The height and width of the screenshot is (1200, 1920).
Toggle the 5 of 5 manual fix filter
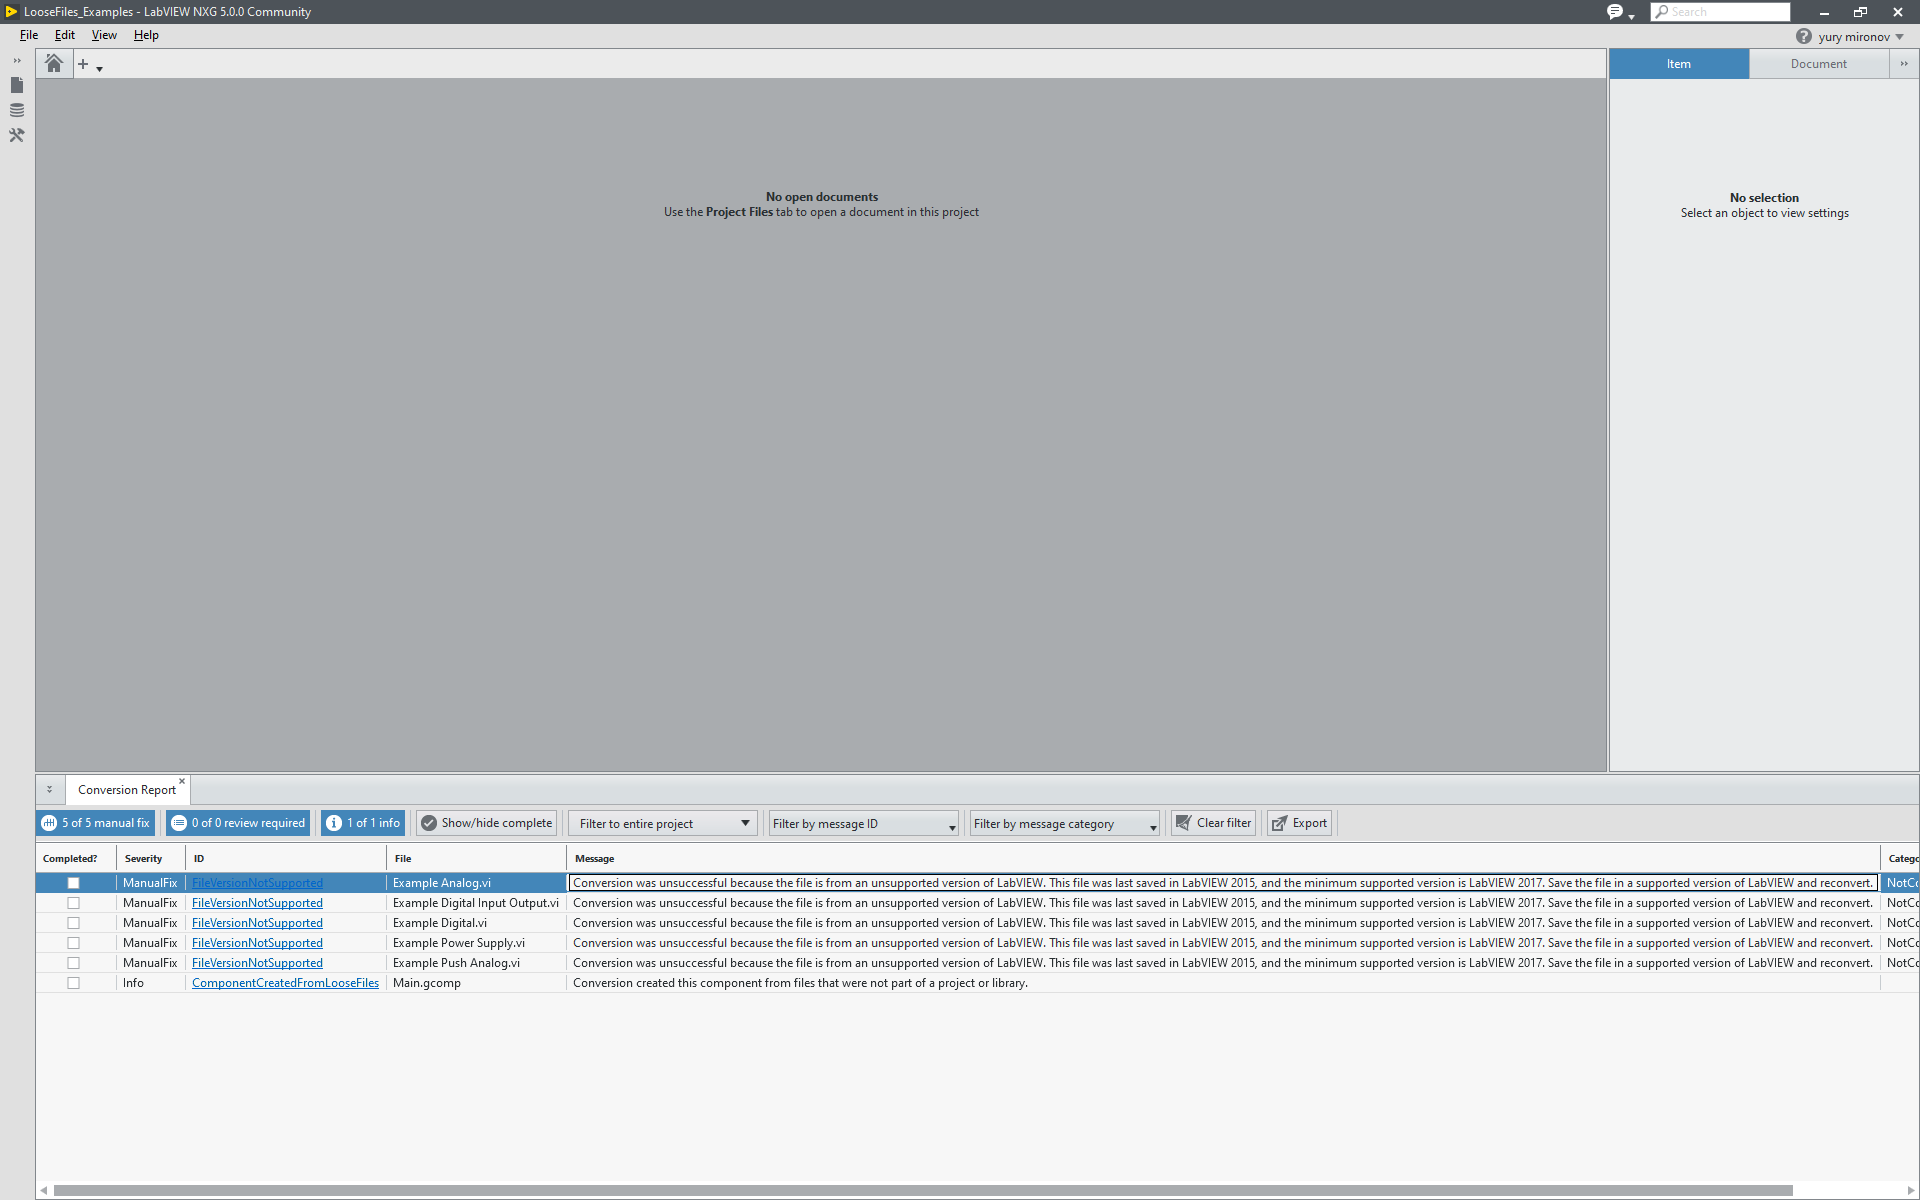(95, 822)
